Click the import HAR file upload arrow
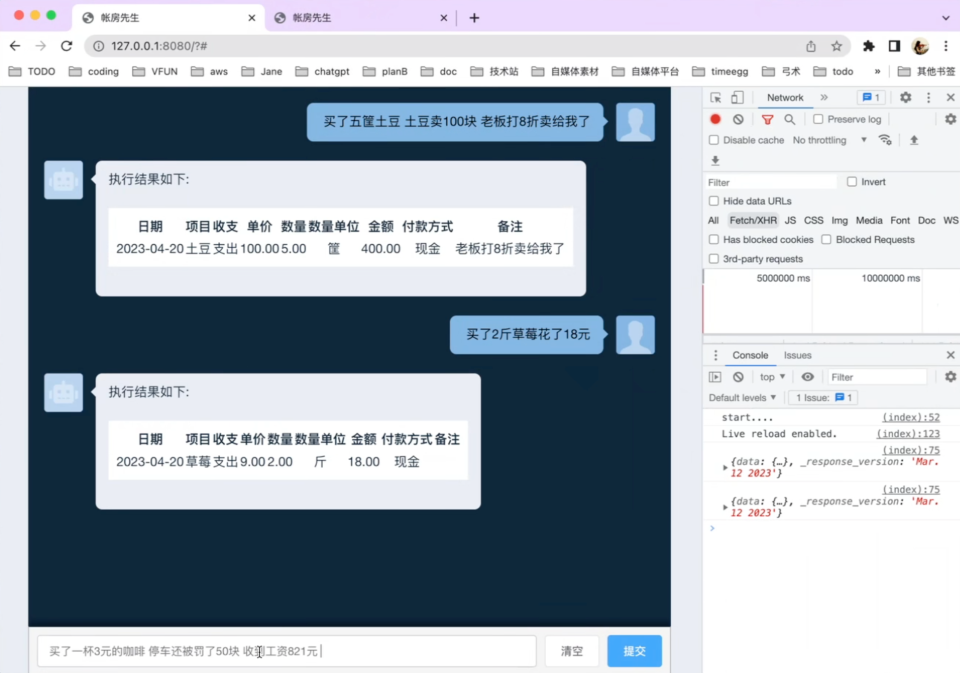Viewport: 960px width, 673px height. click(x=914, y=140)
